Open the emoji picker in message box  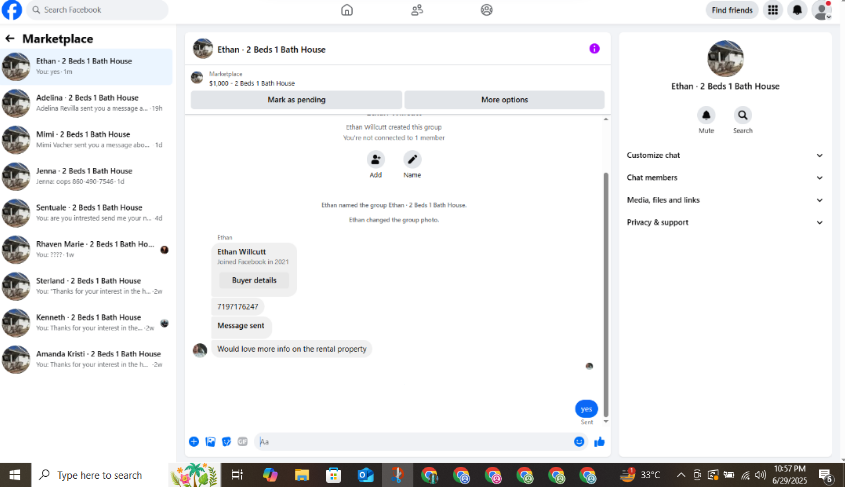click(x=579, y=442)
